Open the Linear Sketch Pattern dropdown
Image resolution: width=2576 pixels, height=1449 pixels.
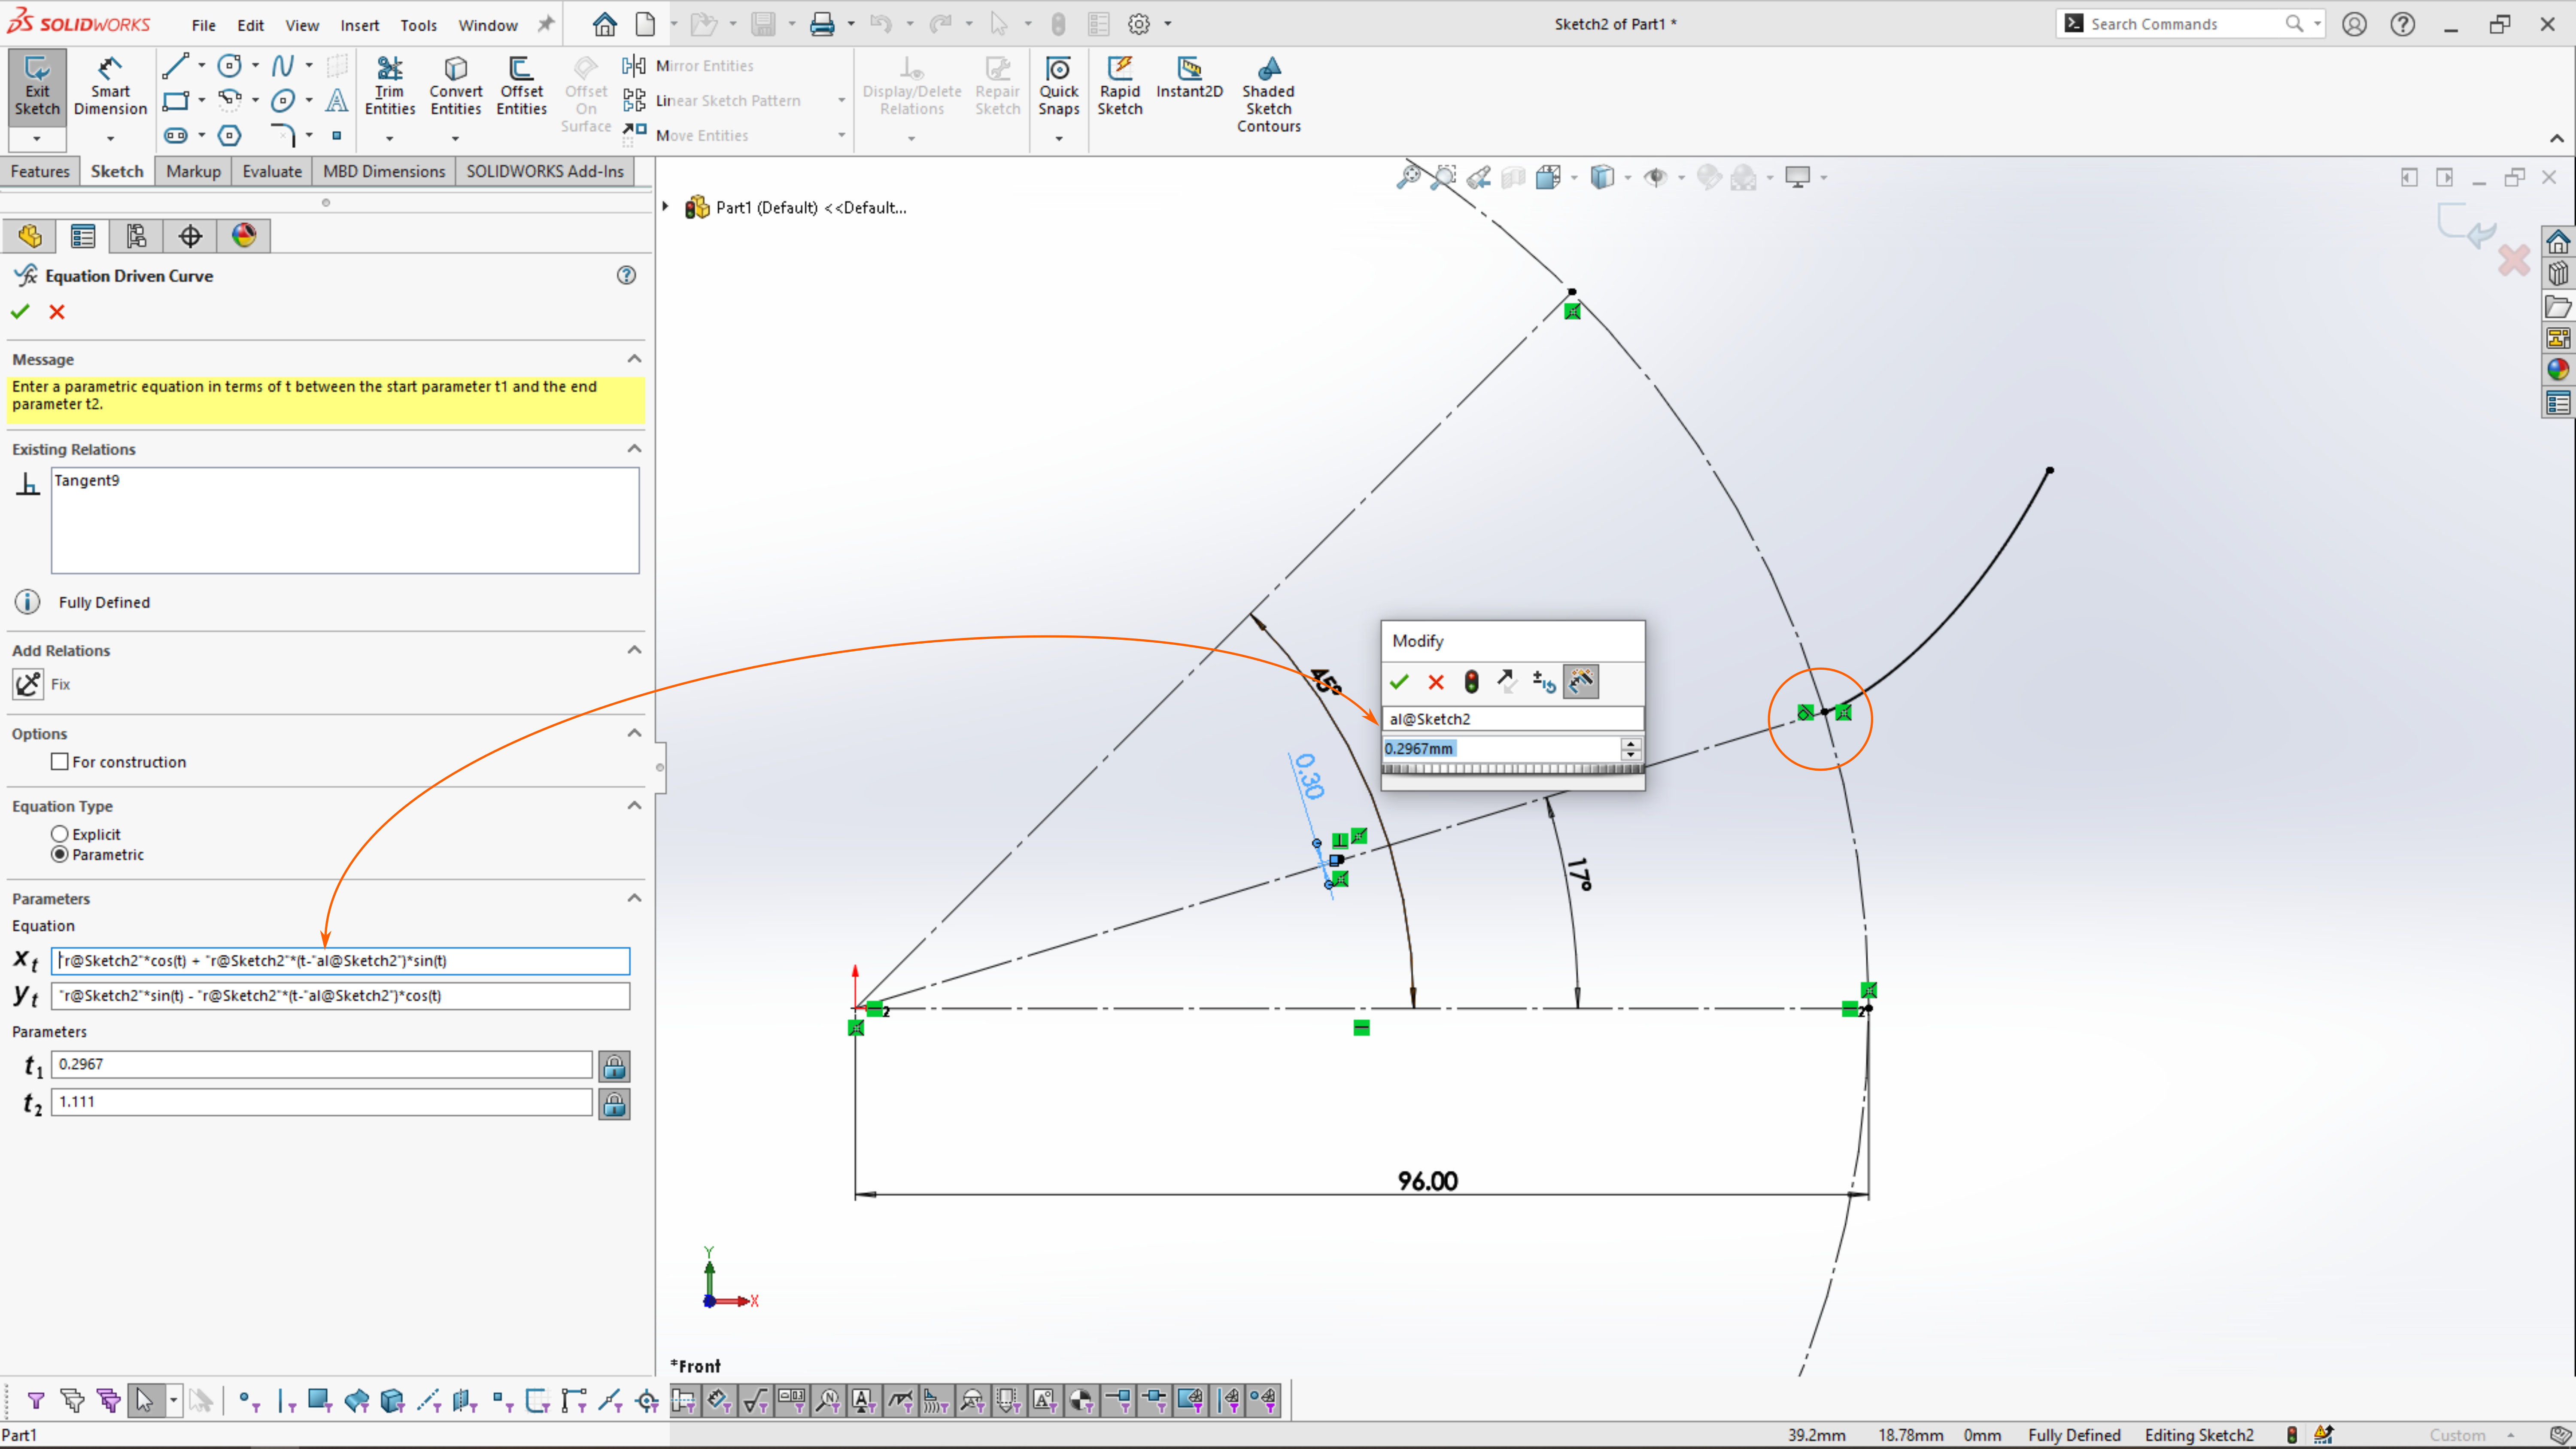pos(841,100)
